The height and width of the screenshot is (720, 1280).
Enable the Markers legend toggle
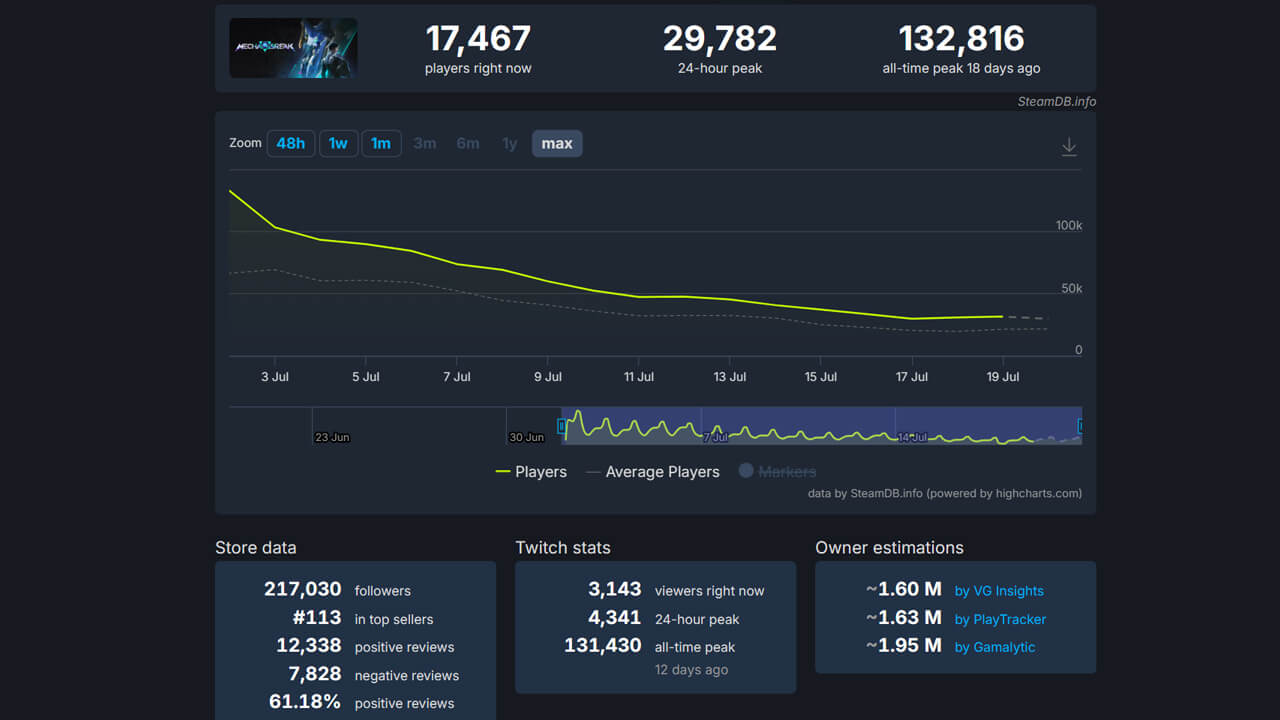(777, 472)
